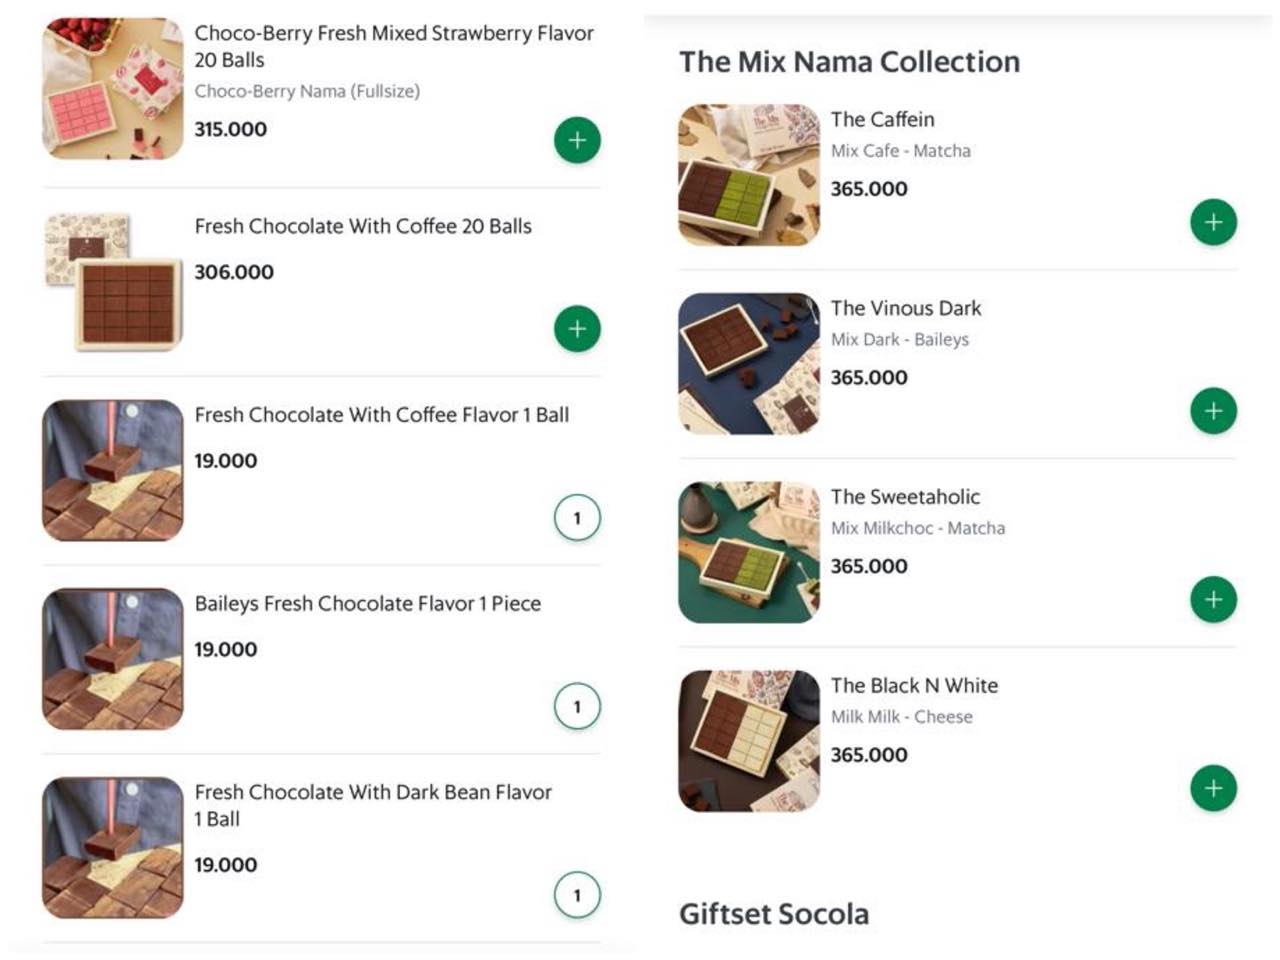Image resolution: width=1280 pixels, height=960 pixels.
Task: Click the quantity badge on Dark Bean Flavor ball
Action: click(x=577, y=894)
